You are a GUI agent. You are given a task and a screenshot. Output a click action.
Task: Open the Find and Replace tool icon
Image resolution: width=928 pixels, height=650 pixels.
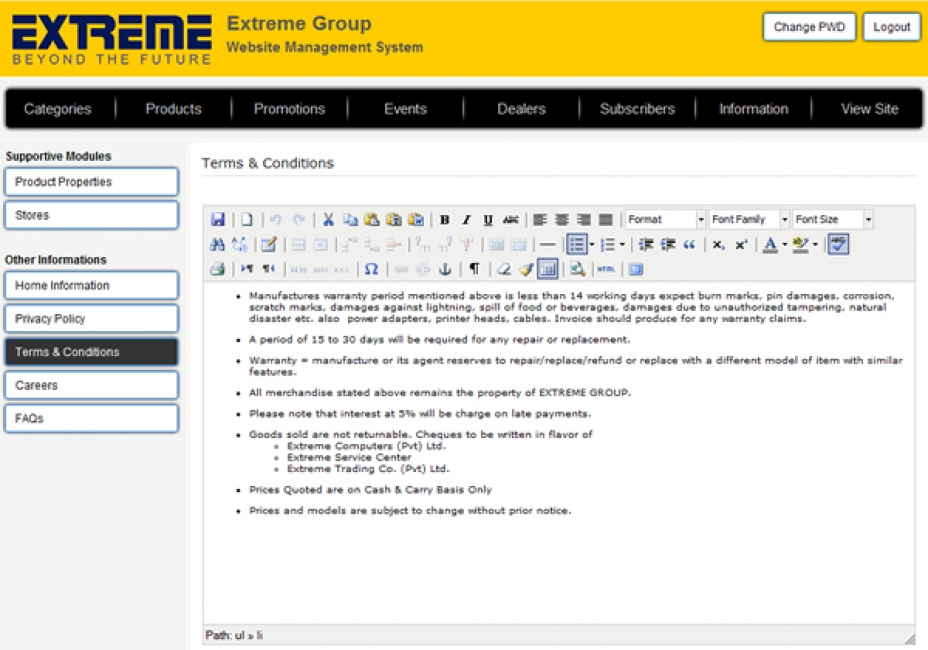point(240,244)
